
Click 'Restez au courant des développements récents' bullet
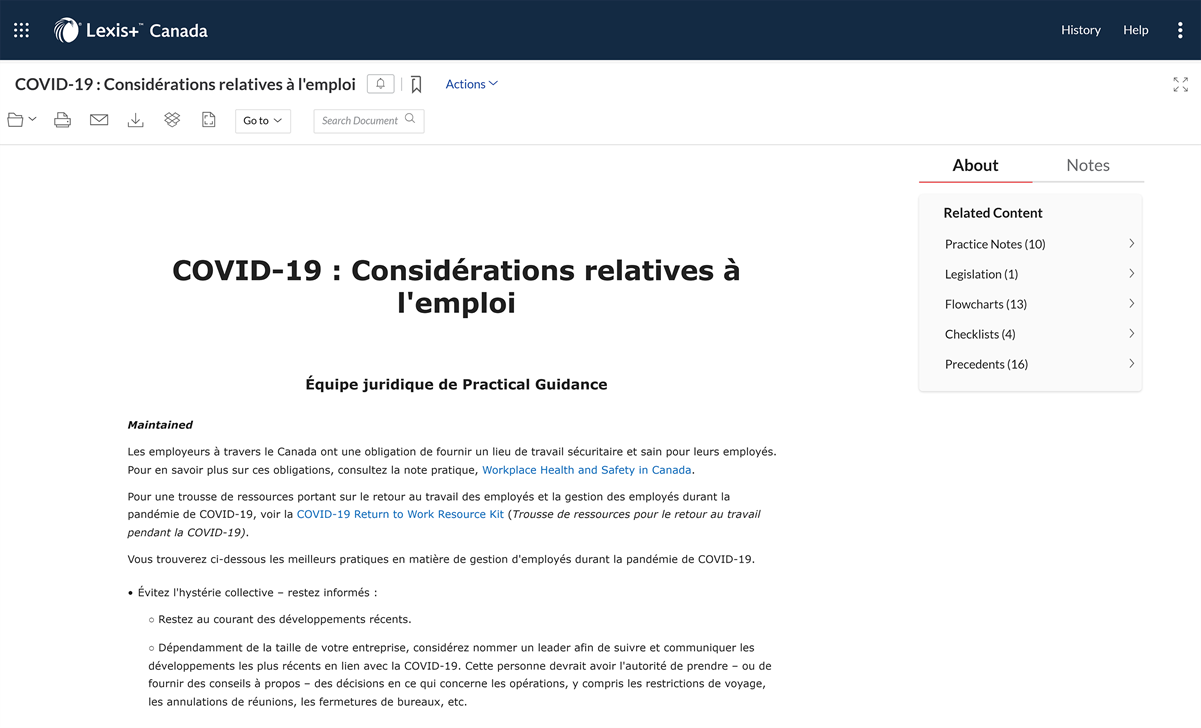[284, 619]
